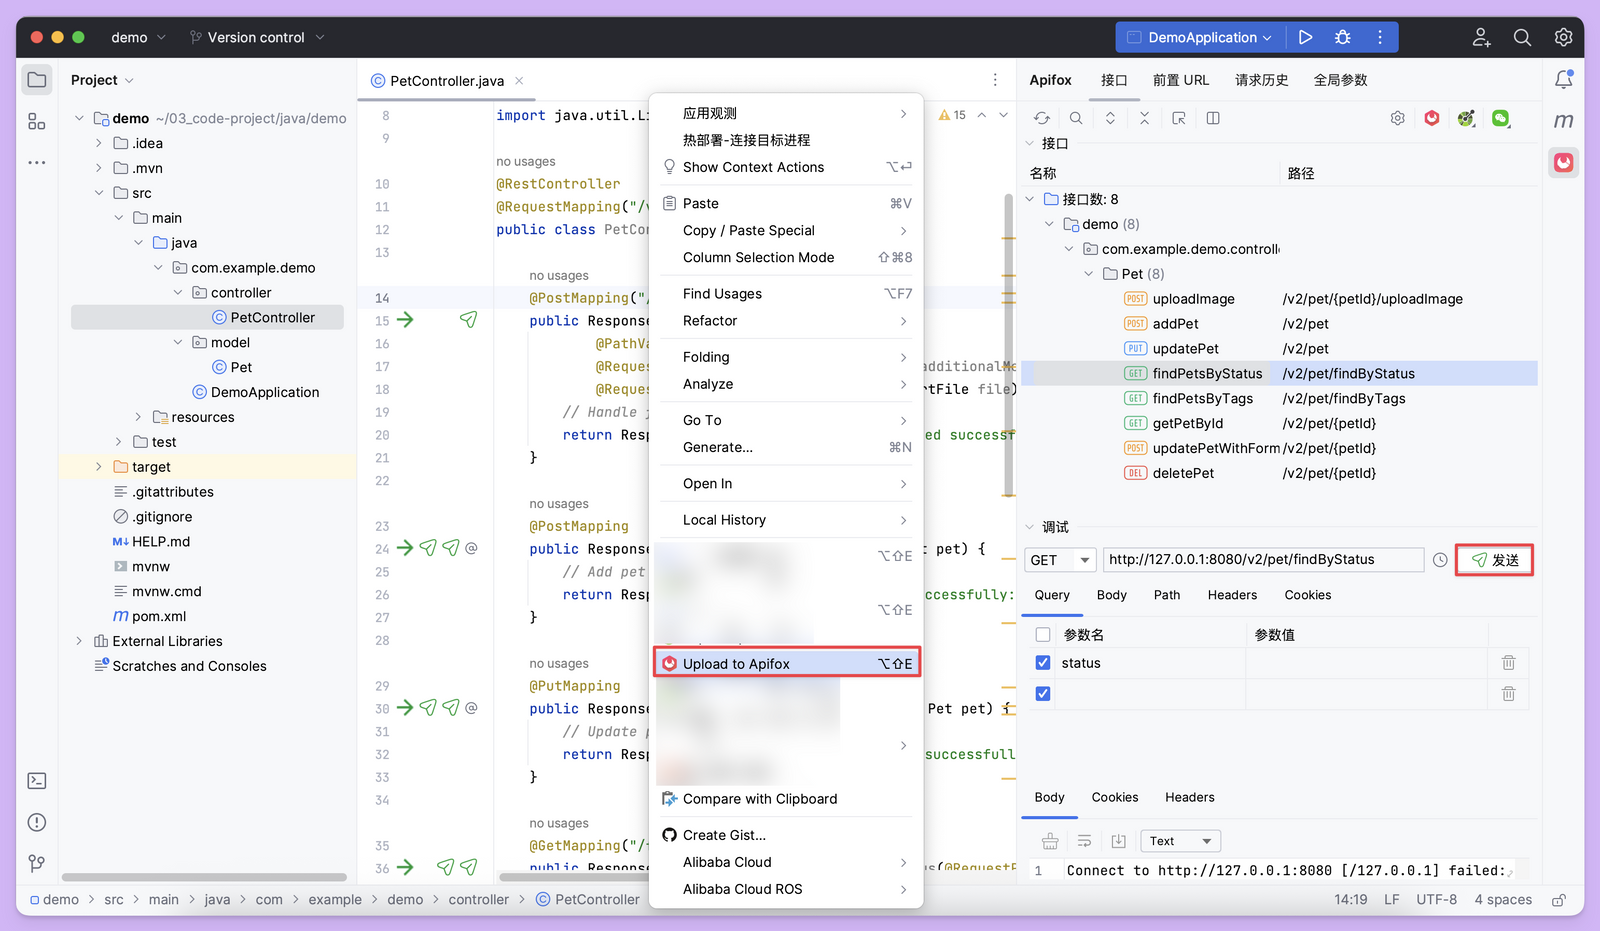The image size is (1600, 931).
Task: Open the Text format dropdown in response panel
Action: coord(1180,840)
